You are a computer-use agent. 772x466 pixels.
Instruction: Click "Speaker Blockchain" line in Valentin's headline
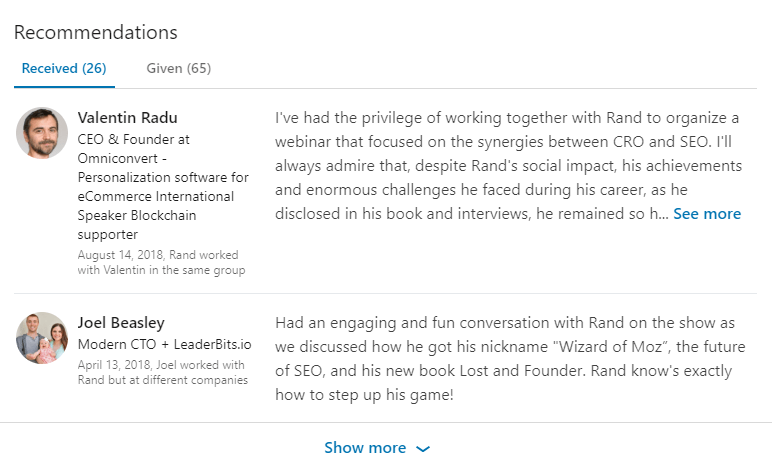click(x=137, y=216)
